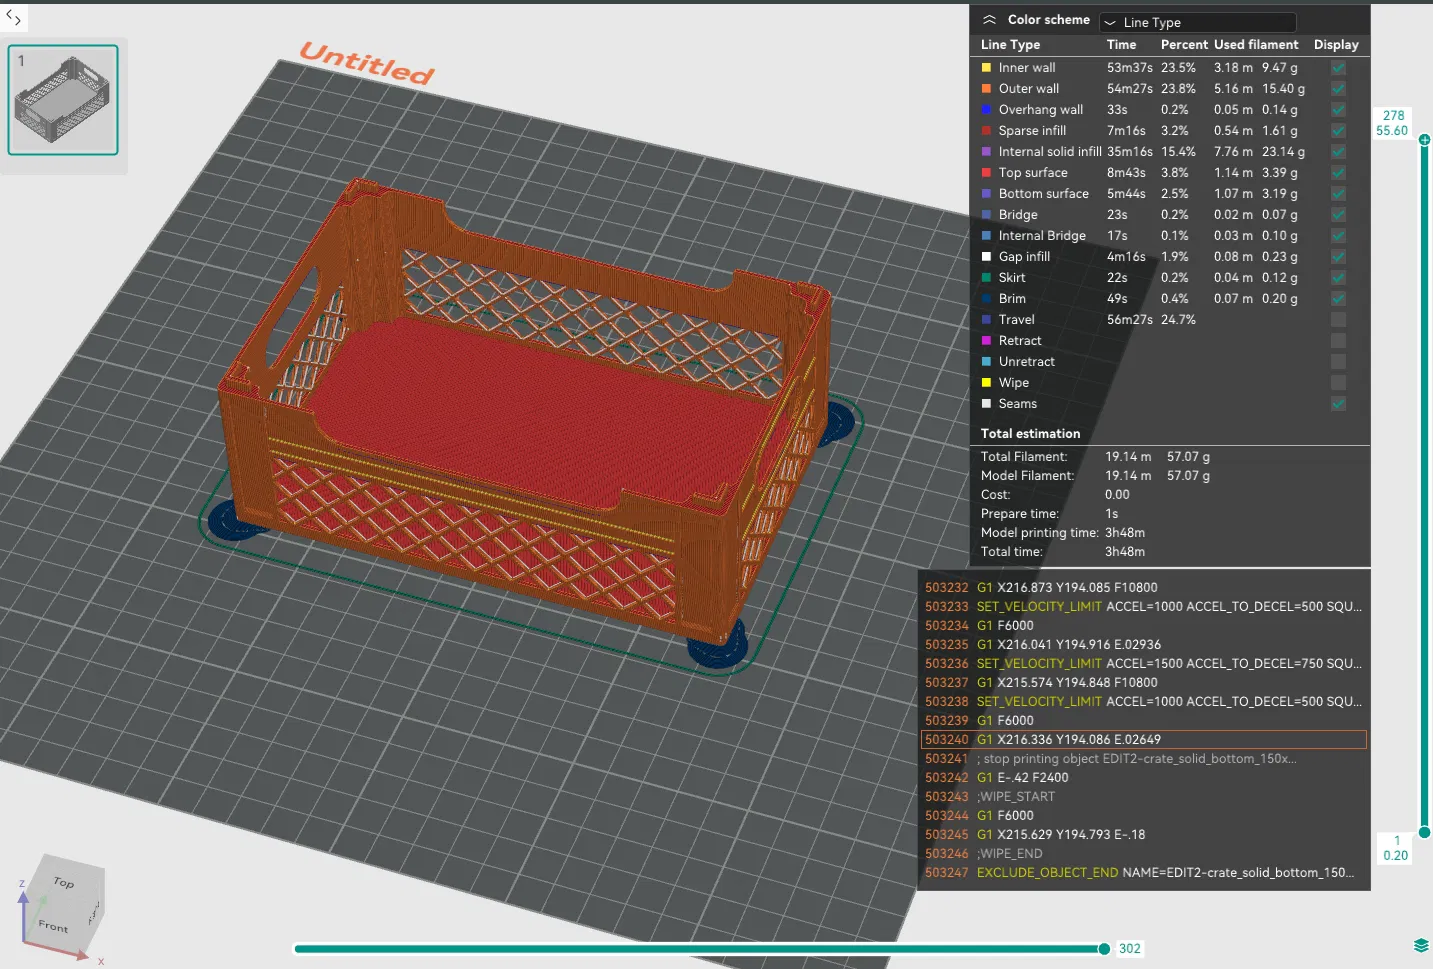Collapse the sidebar with the top-left arrow icon
Image resolution: width=1433 pixels, height=969 pixels.
click(x=13, y=17)
